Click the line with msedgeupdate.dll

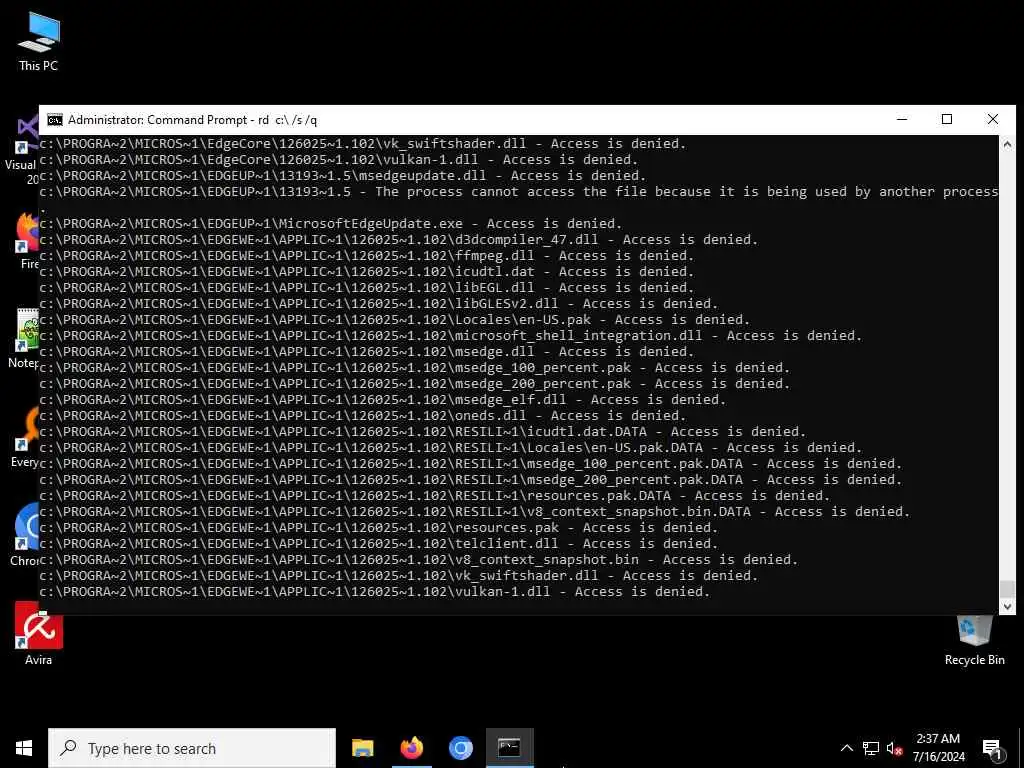(342, 176)
